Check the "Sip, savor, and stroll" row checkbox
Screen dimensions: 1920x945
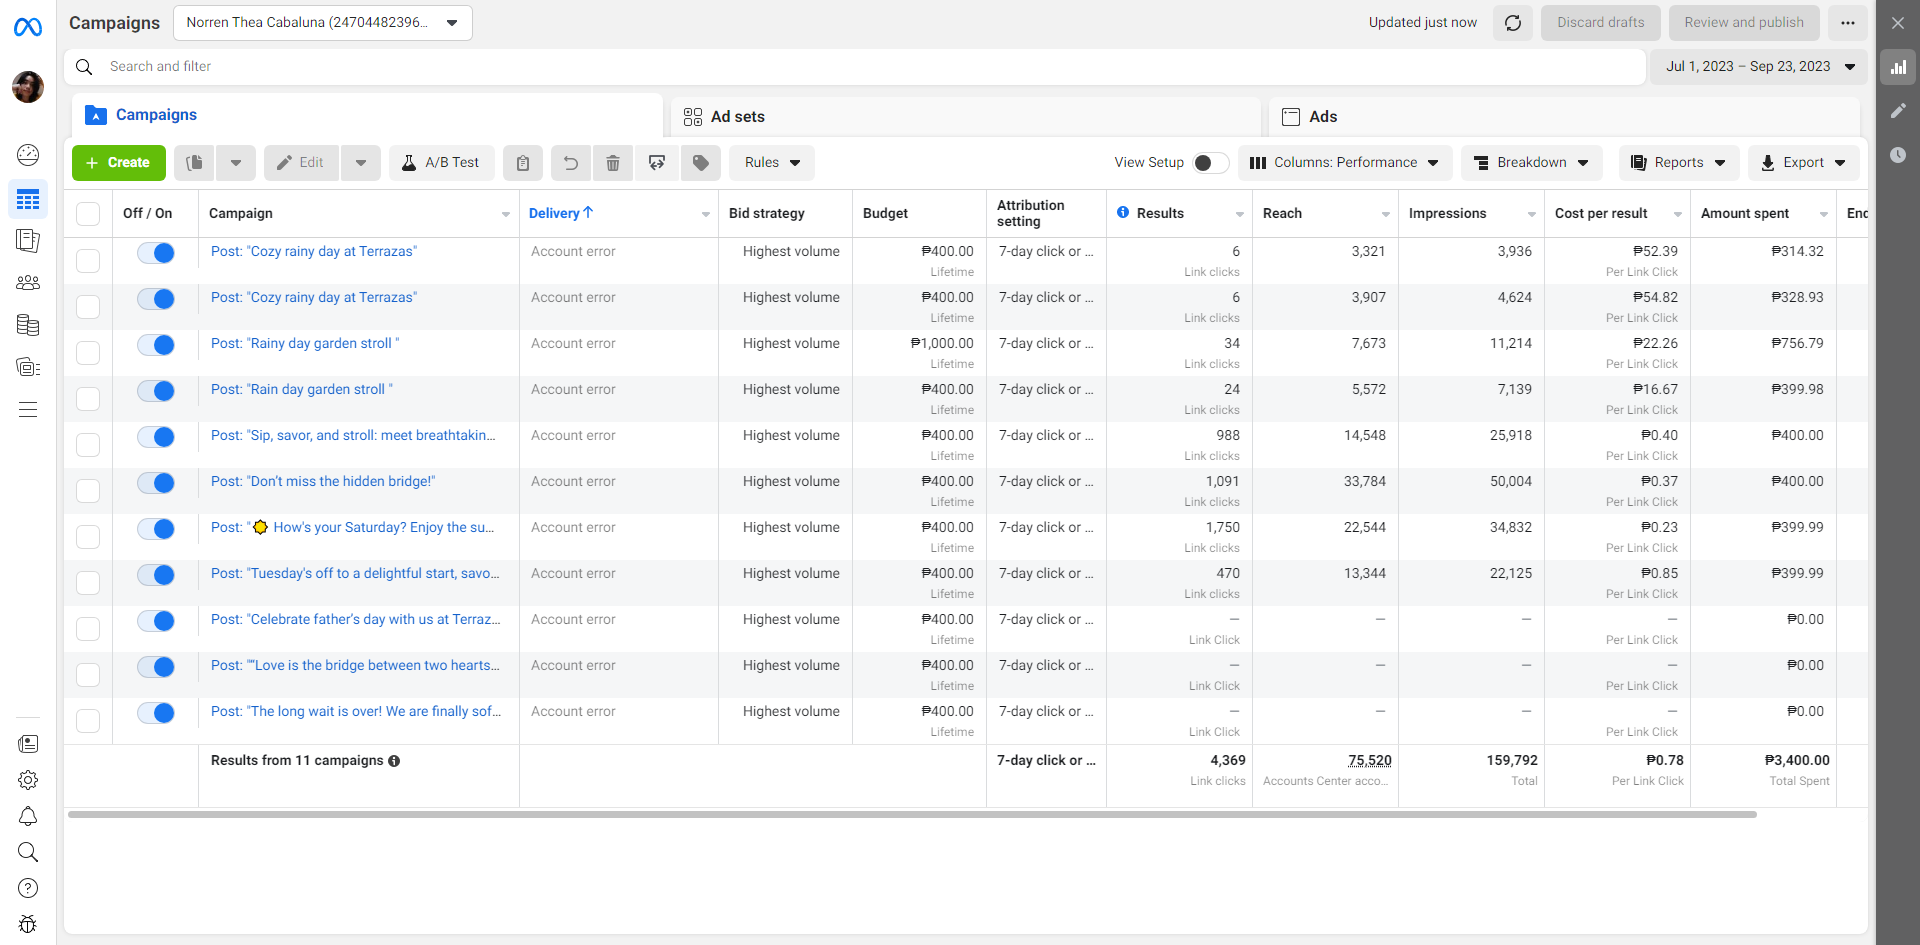click(88, 445)
